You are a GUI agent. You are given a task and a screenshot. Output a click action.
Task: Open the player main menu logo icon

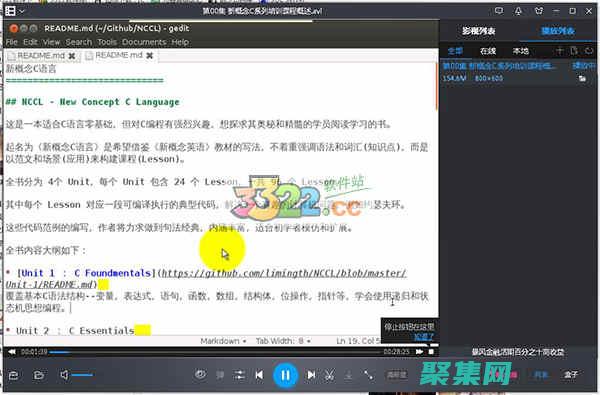[10, 11]
